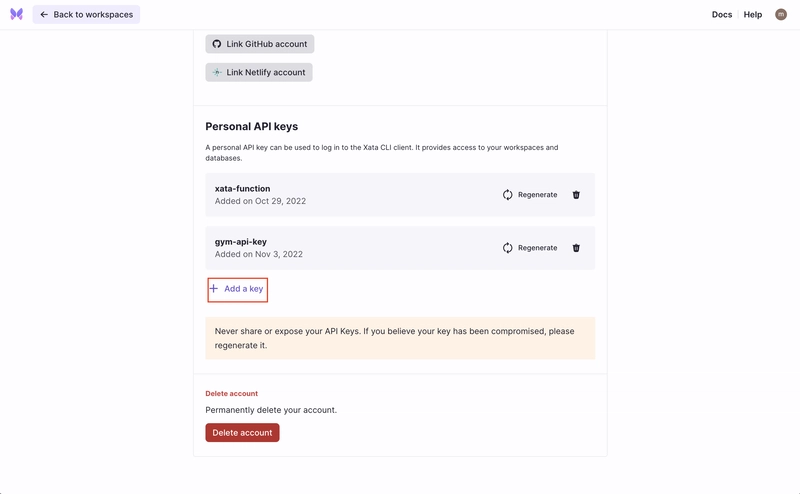
Task: Link a GitHub account
Action: [x=260, y=44]
